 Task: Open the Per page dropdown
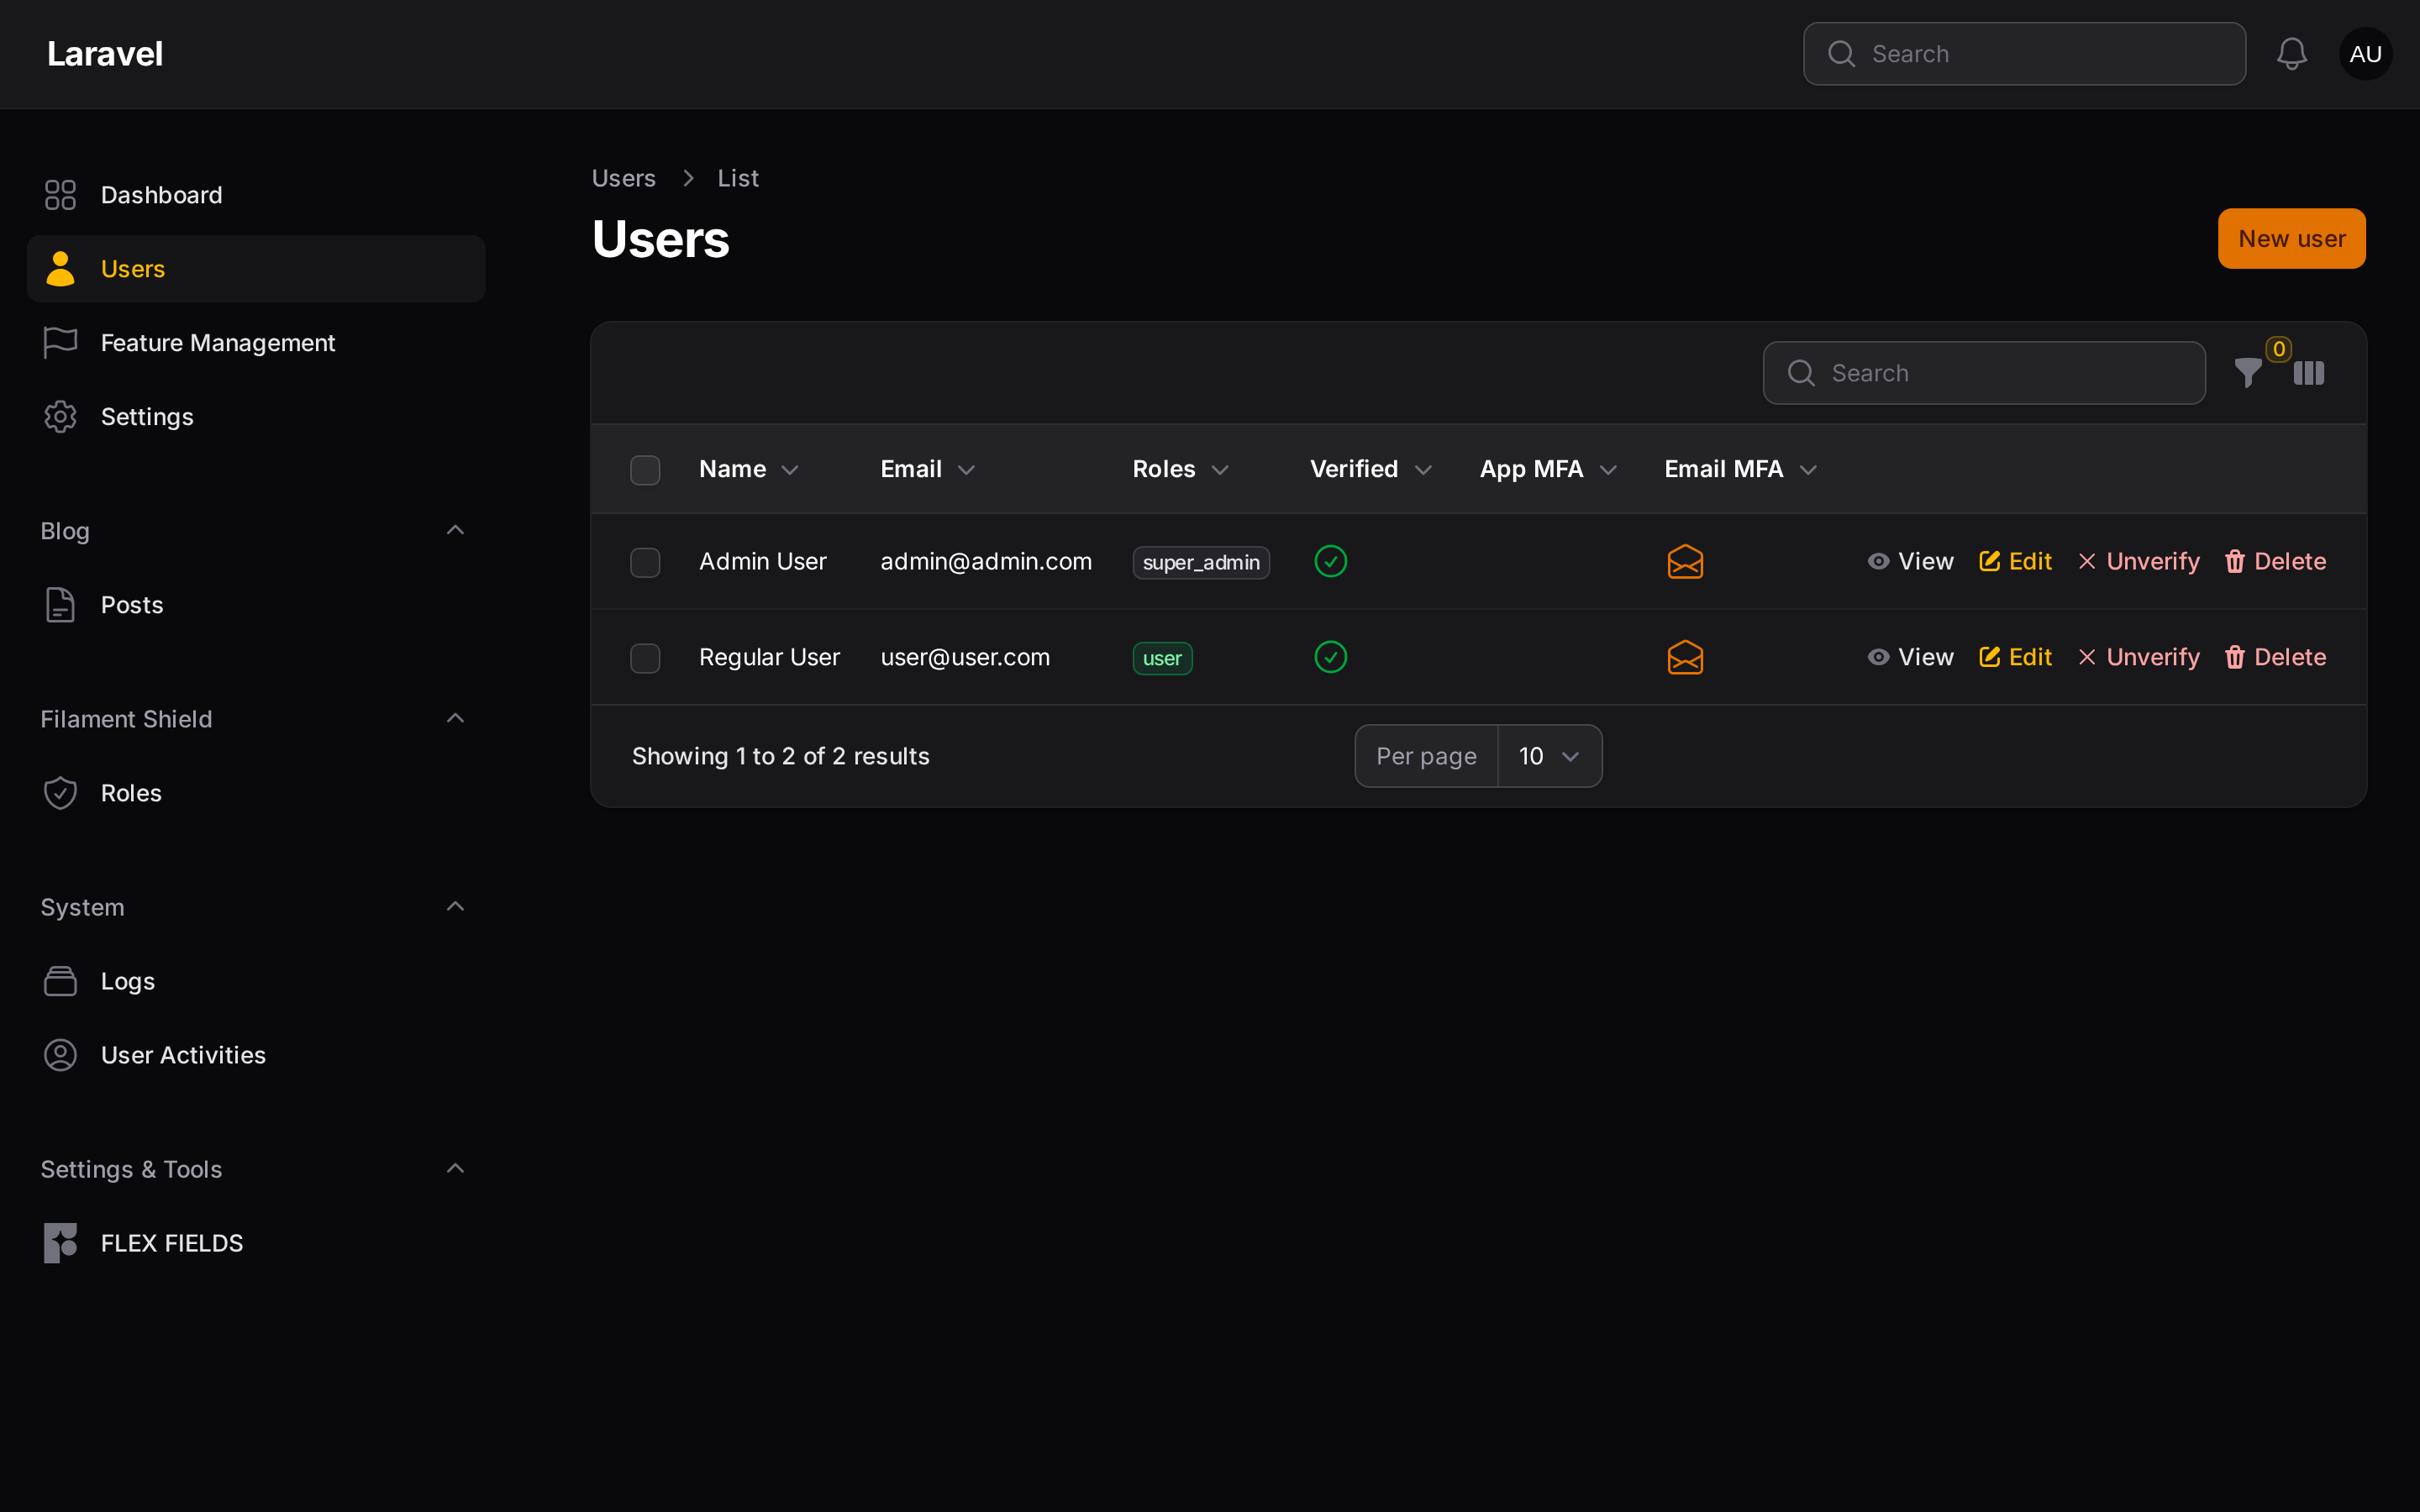point(1549,756)
